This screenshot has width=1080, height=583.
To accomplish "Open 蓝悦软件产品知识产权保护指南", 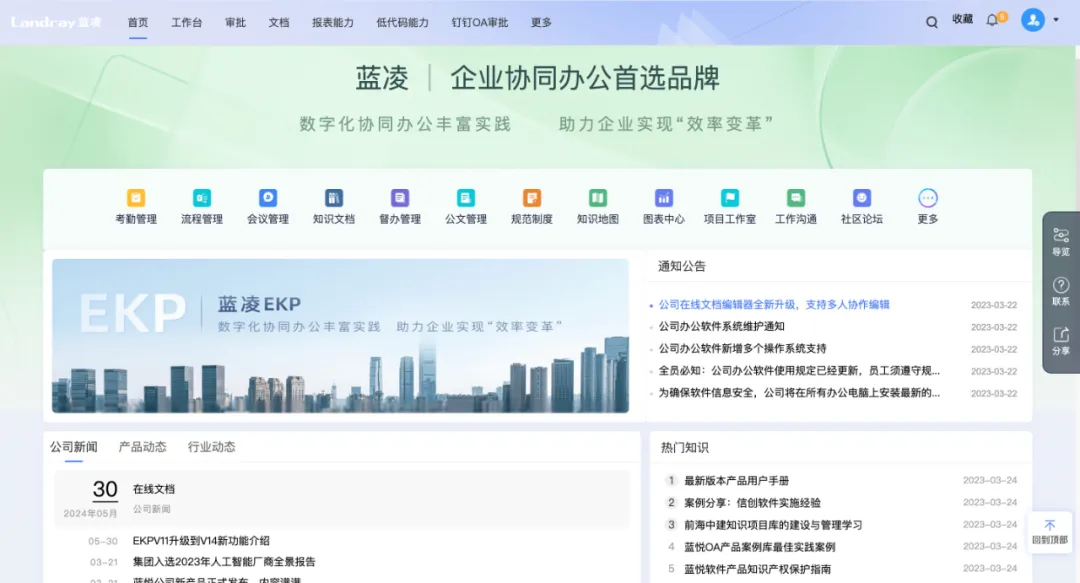I will (x=757, y=569).
